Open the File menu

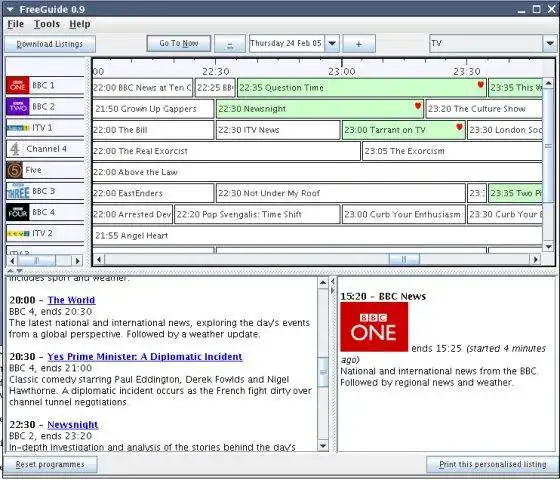click(x=16, y=24)
